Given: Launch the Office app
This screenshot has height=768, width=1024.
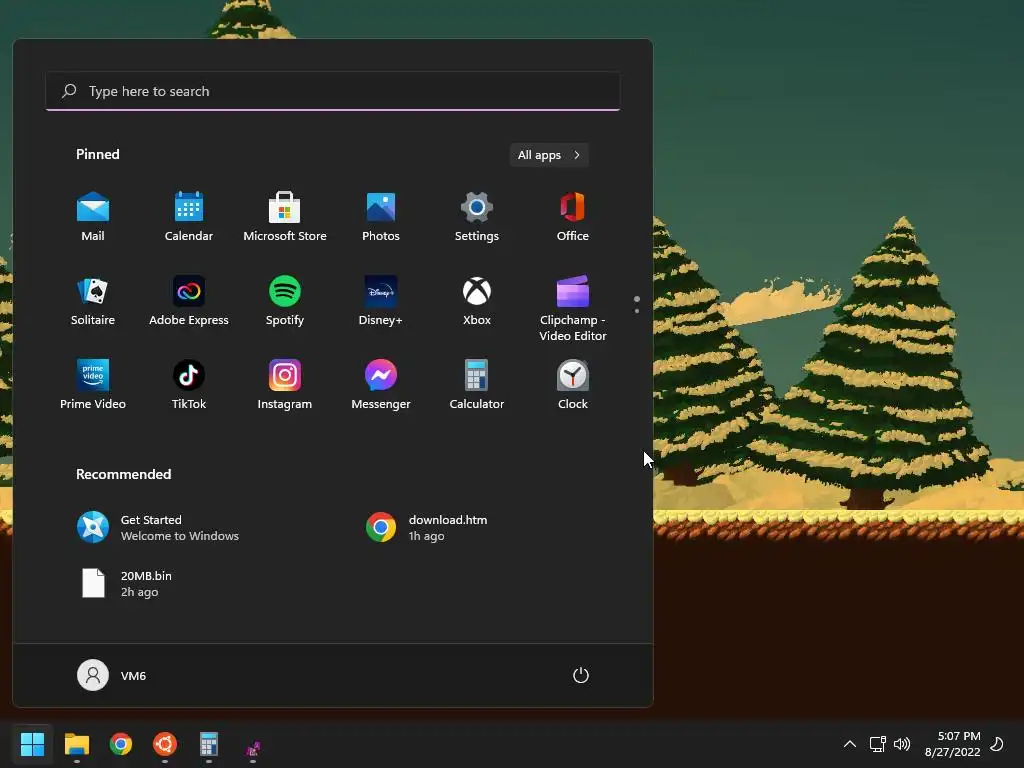Looking at the screenshot, I should point(573,217).
